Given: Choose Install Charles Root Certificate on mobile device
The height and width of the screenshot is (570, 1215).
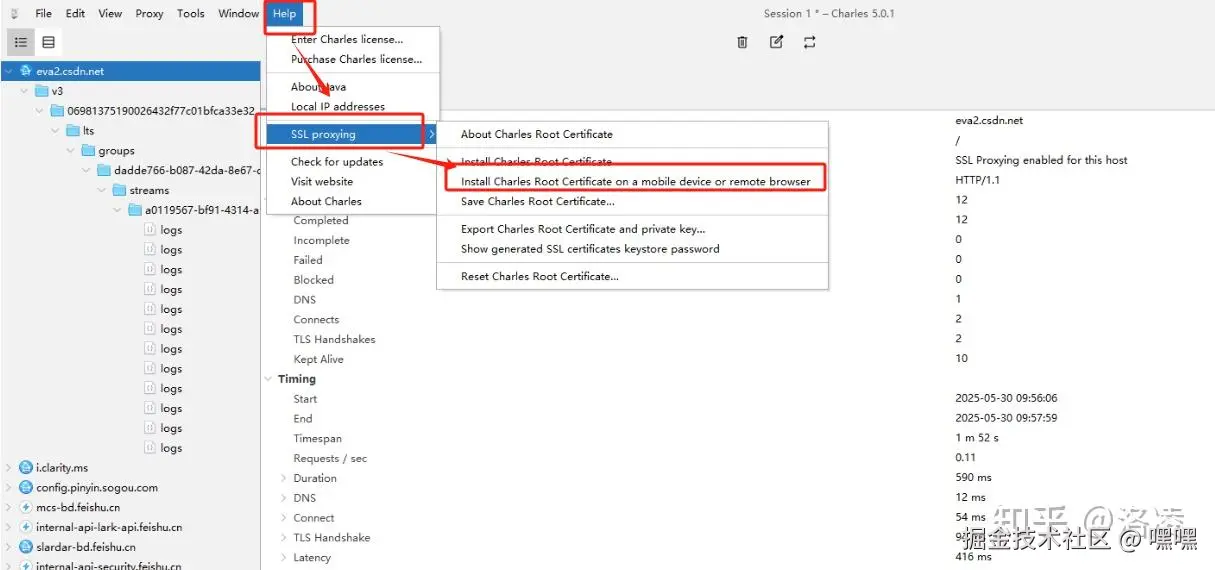Looking at the screenshot, I should coord(635,182).
